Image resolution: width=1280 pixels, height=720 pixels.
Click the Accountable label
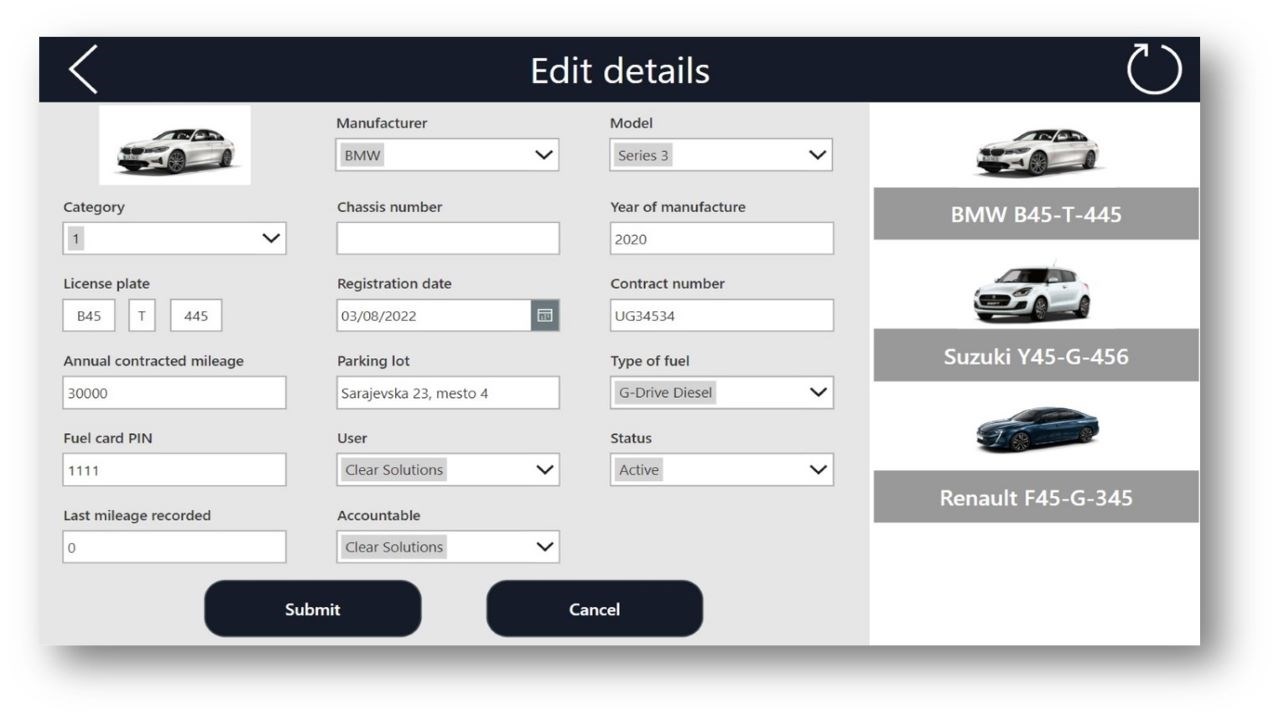tap(379, 516)
